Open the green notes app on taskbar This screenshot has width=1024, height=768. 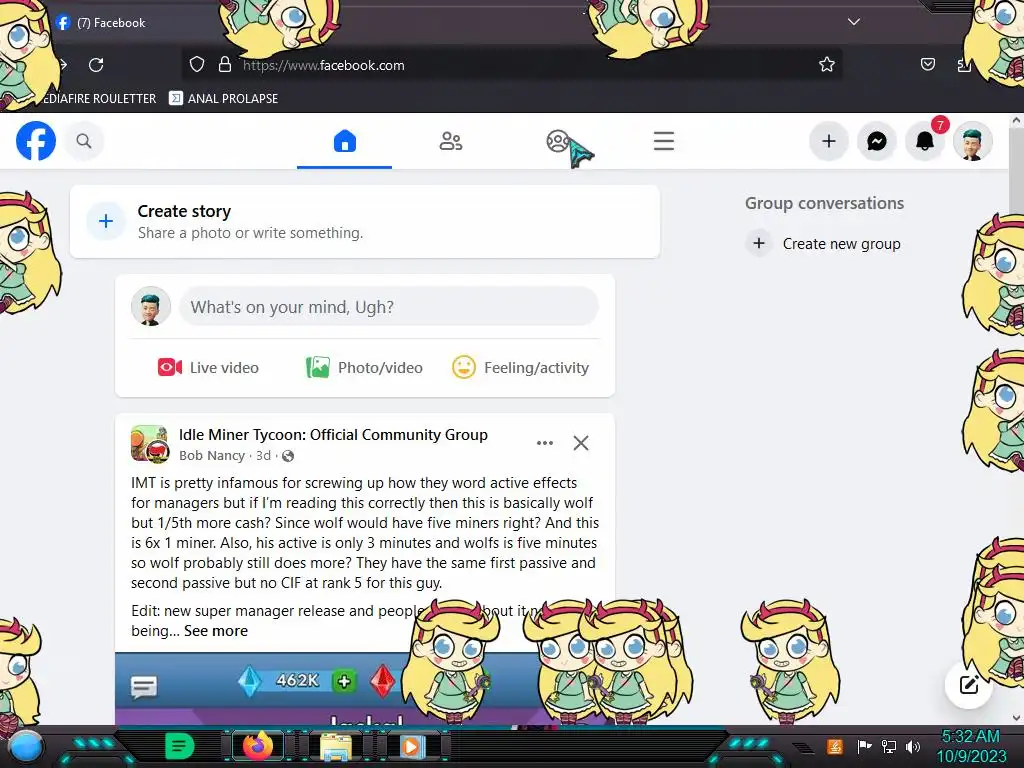(180, 746)
